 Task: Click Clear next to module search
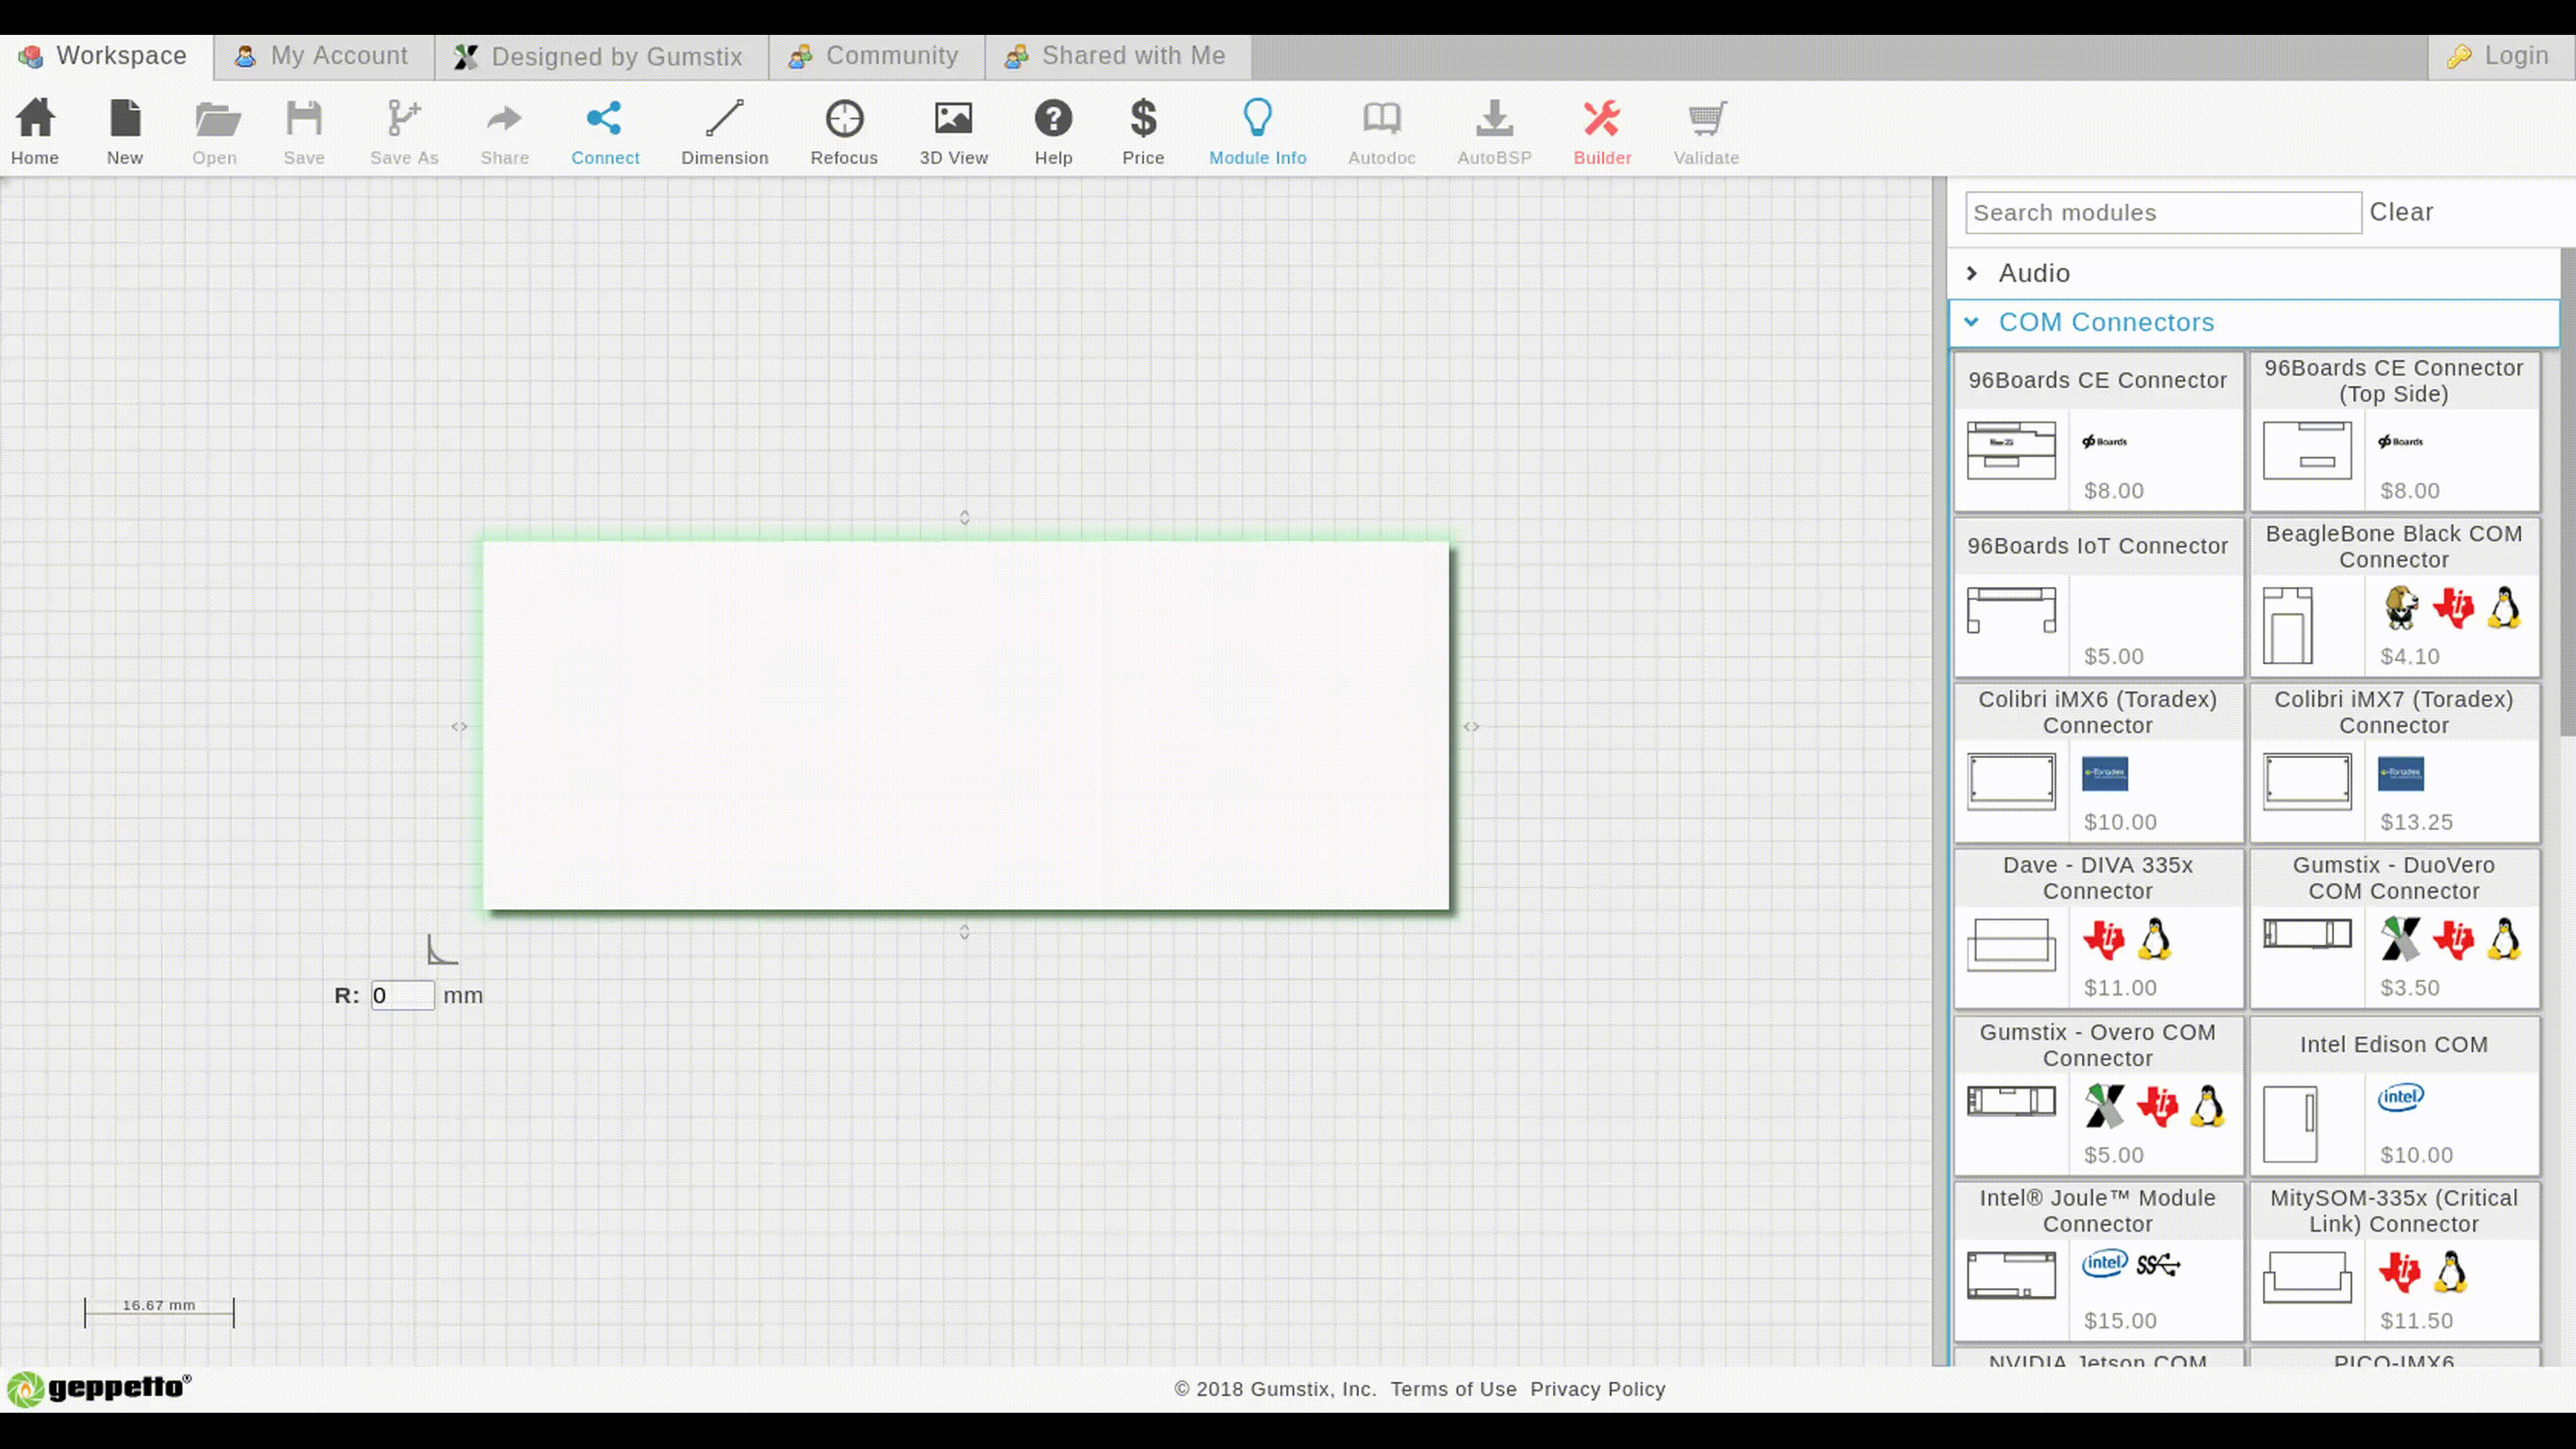[2401, 212]
